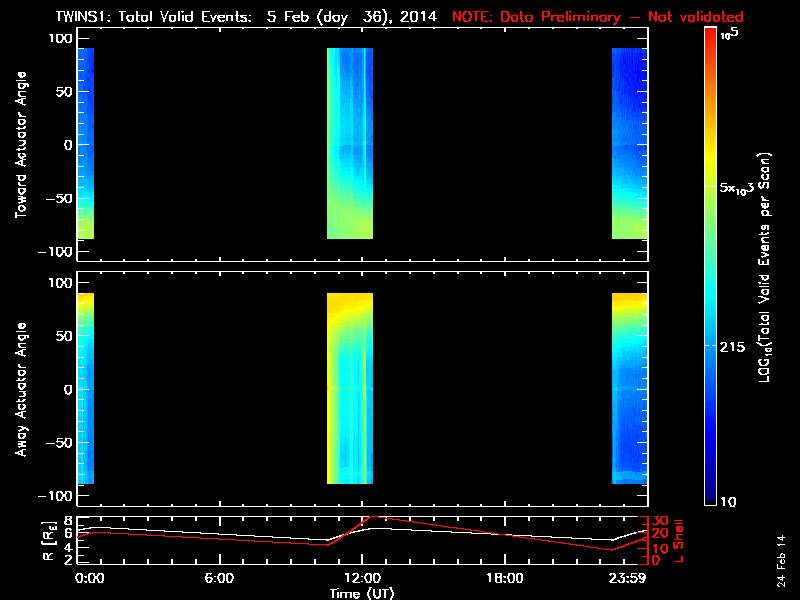
Task: Click the '6:00' time axis tick label
Action: point(218,579)
